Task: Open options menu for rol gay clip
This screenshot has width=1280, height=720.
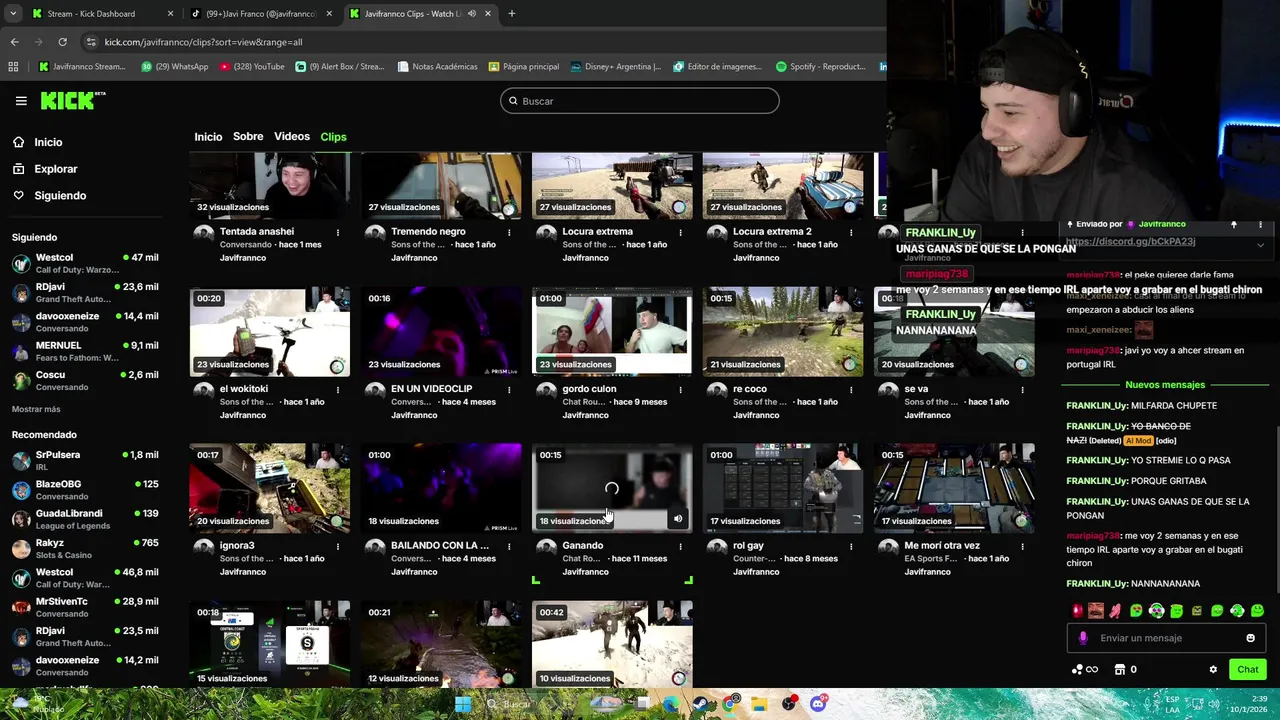Action: pyautogui.click(x=851, y=546)
